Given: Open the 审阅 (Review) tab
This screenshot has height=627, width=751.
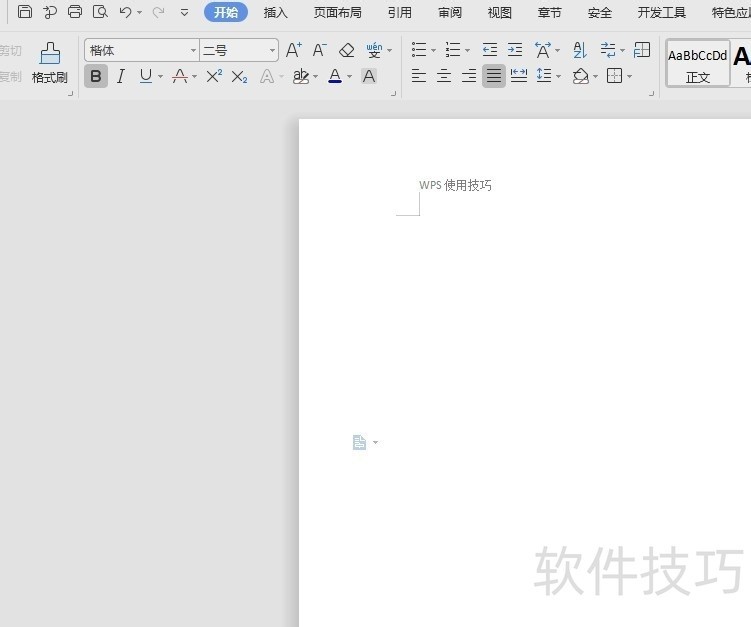Looking at the screenshot, I should tap(450, 12).
